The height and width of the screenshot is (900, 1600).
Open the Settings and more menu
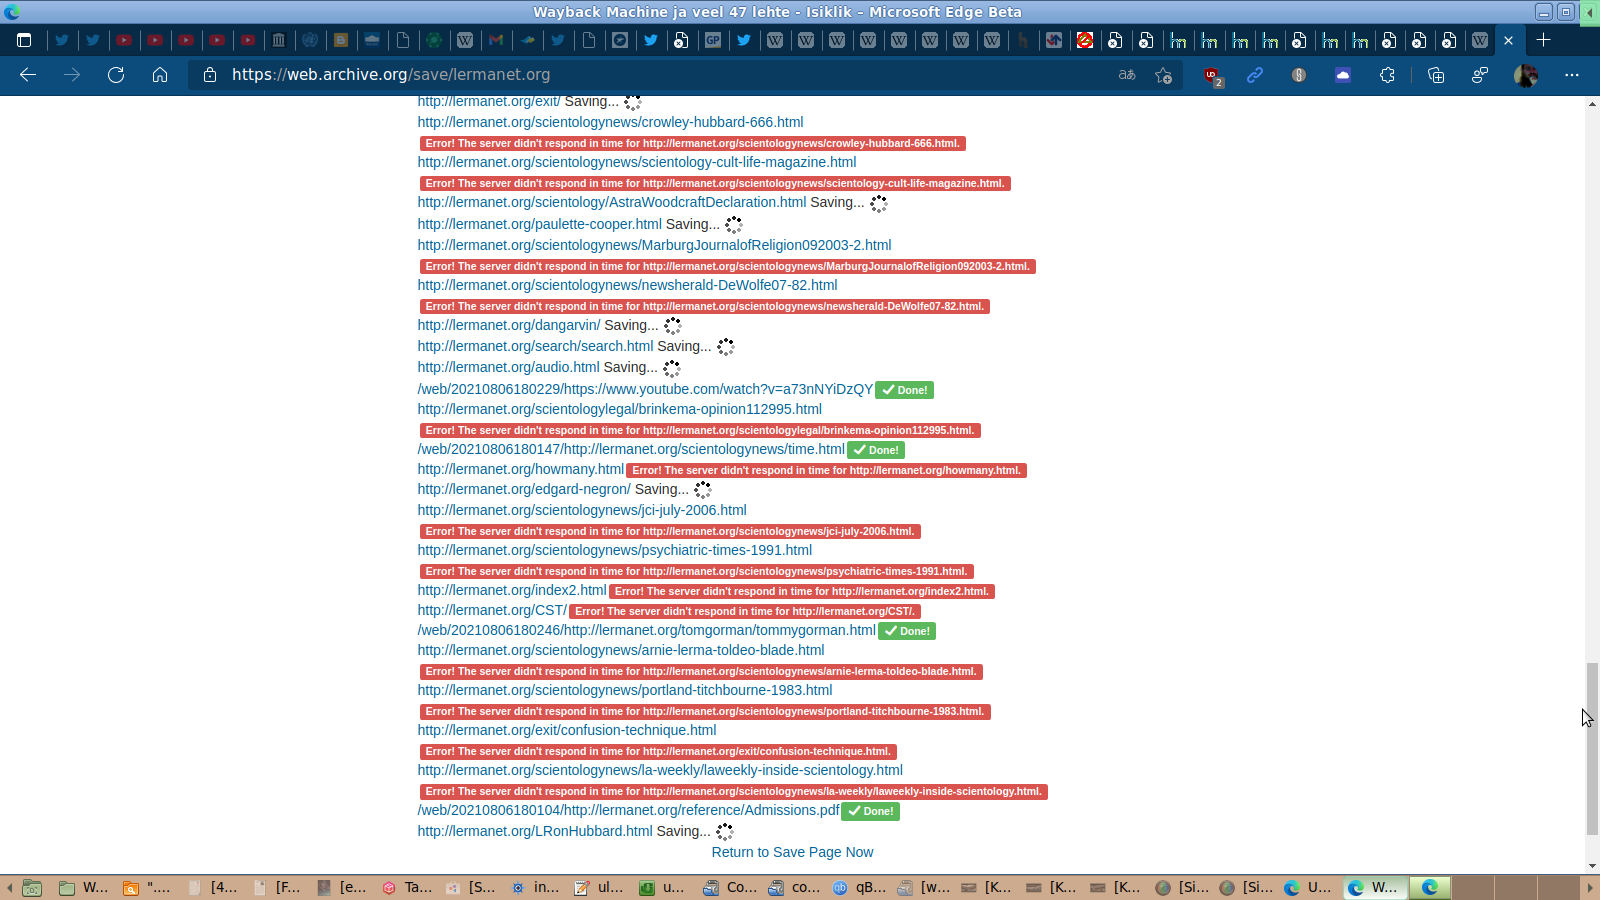coord(1572,75)
